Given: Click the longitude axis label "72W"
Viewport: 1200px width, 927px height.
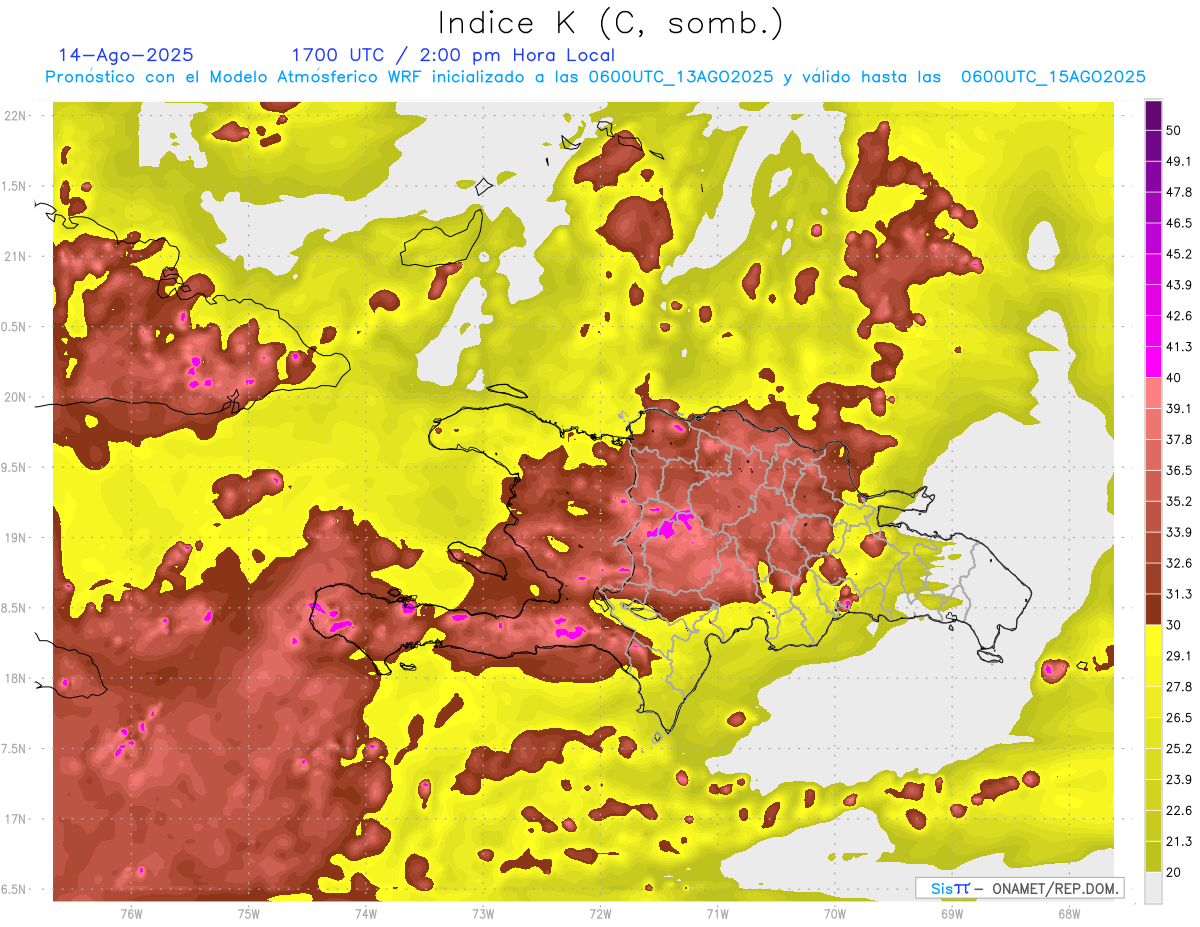Looking at the screenshot, I should coord(600,914).
